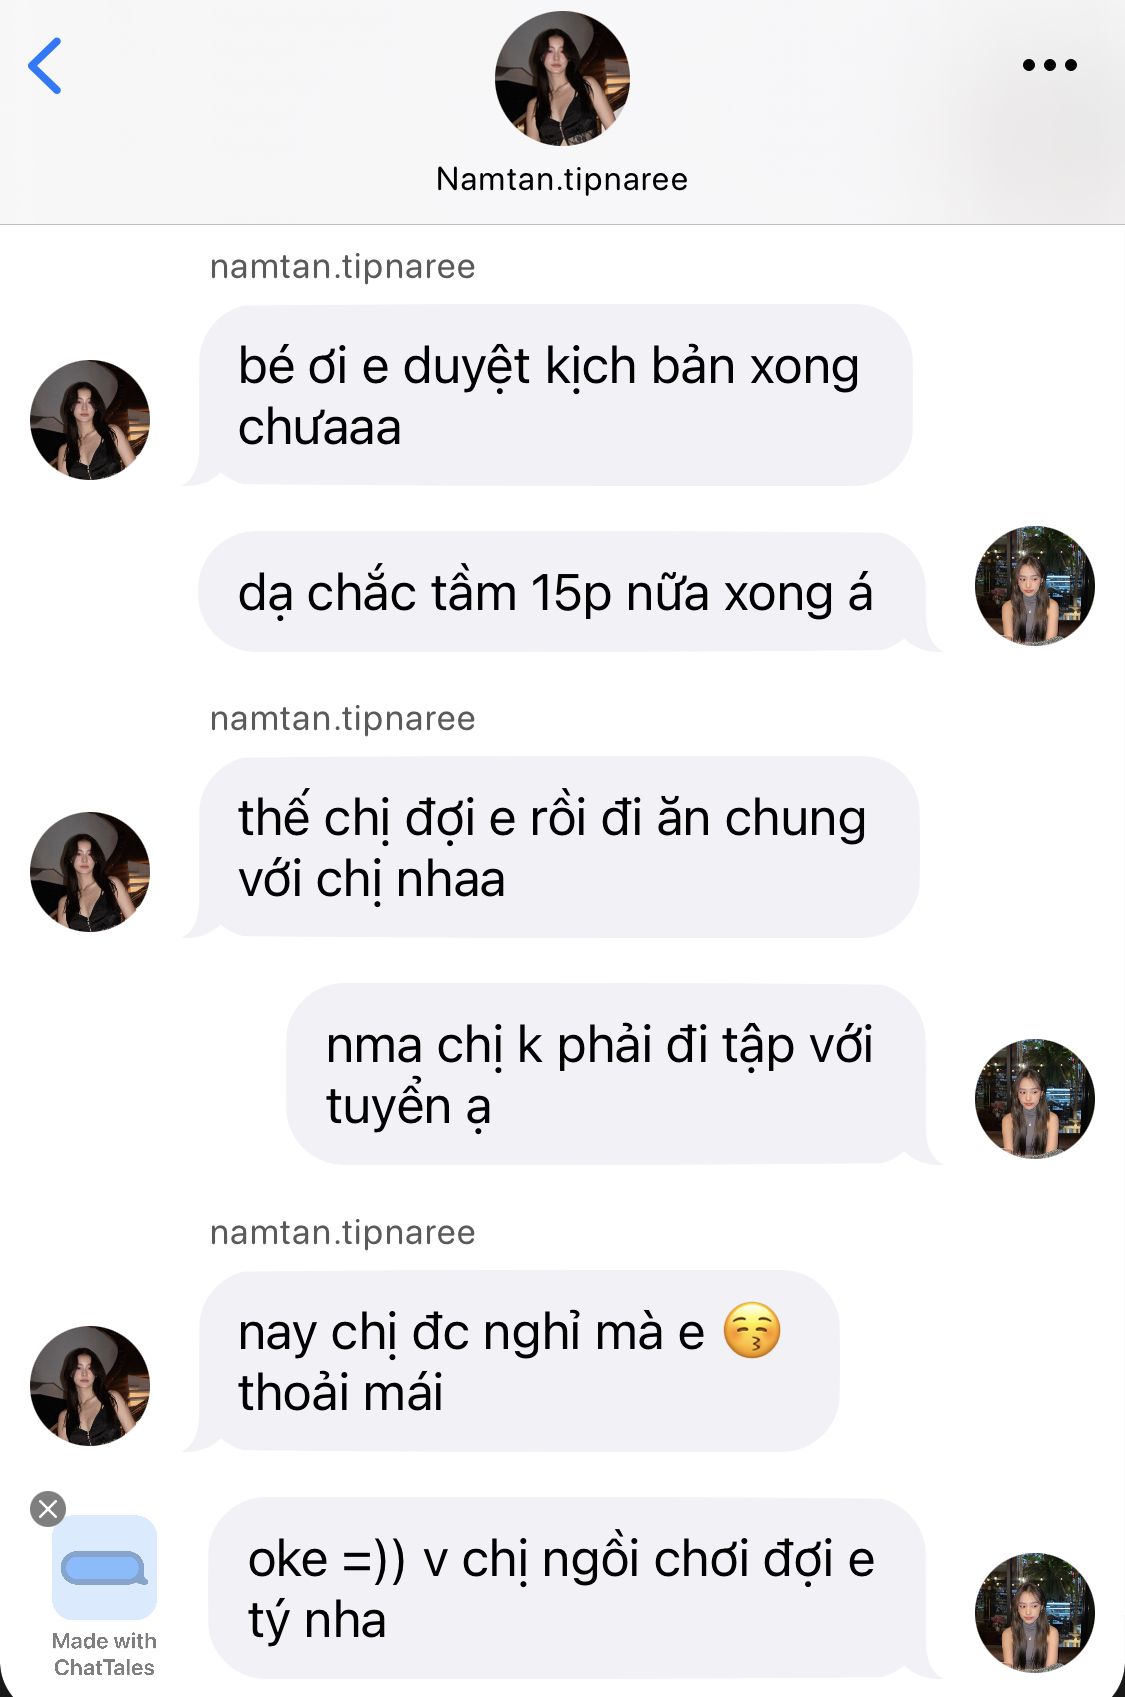Open the Made with ChatTales label
This screenshot has width=1125, height=1697.
[104, 1654]
